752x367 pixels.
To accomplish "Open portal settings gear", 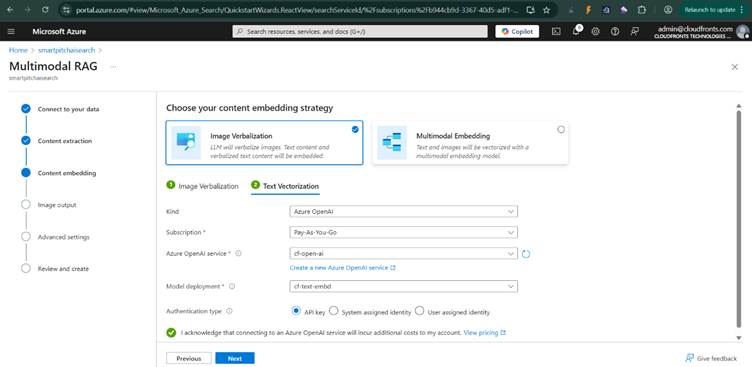I will (x=595, y=32).
